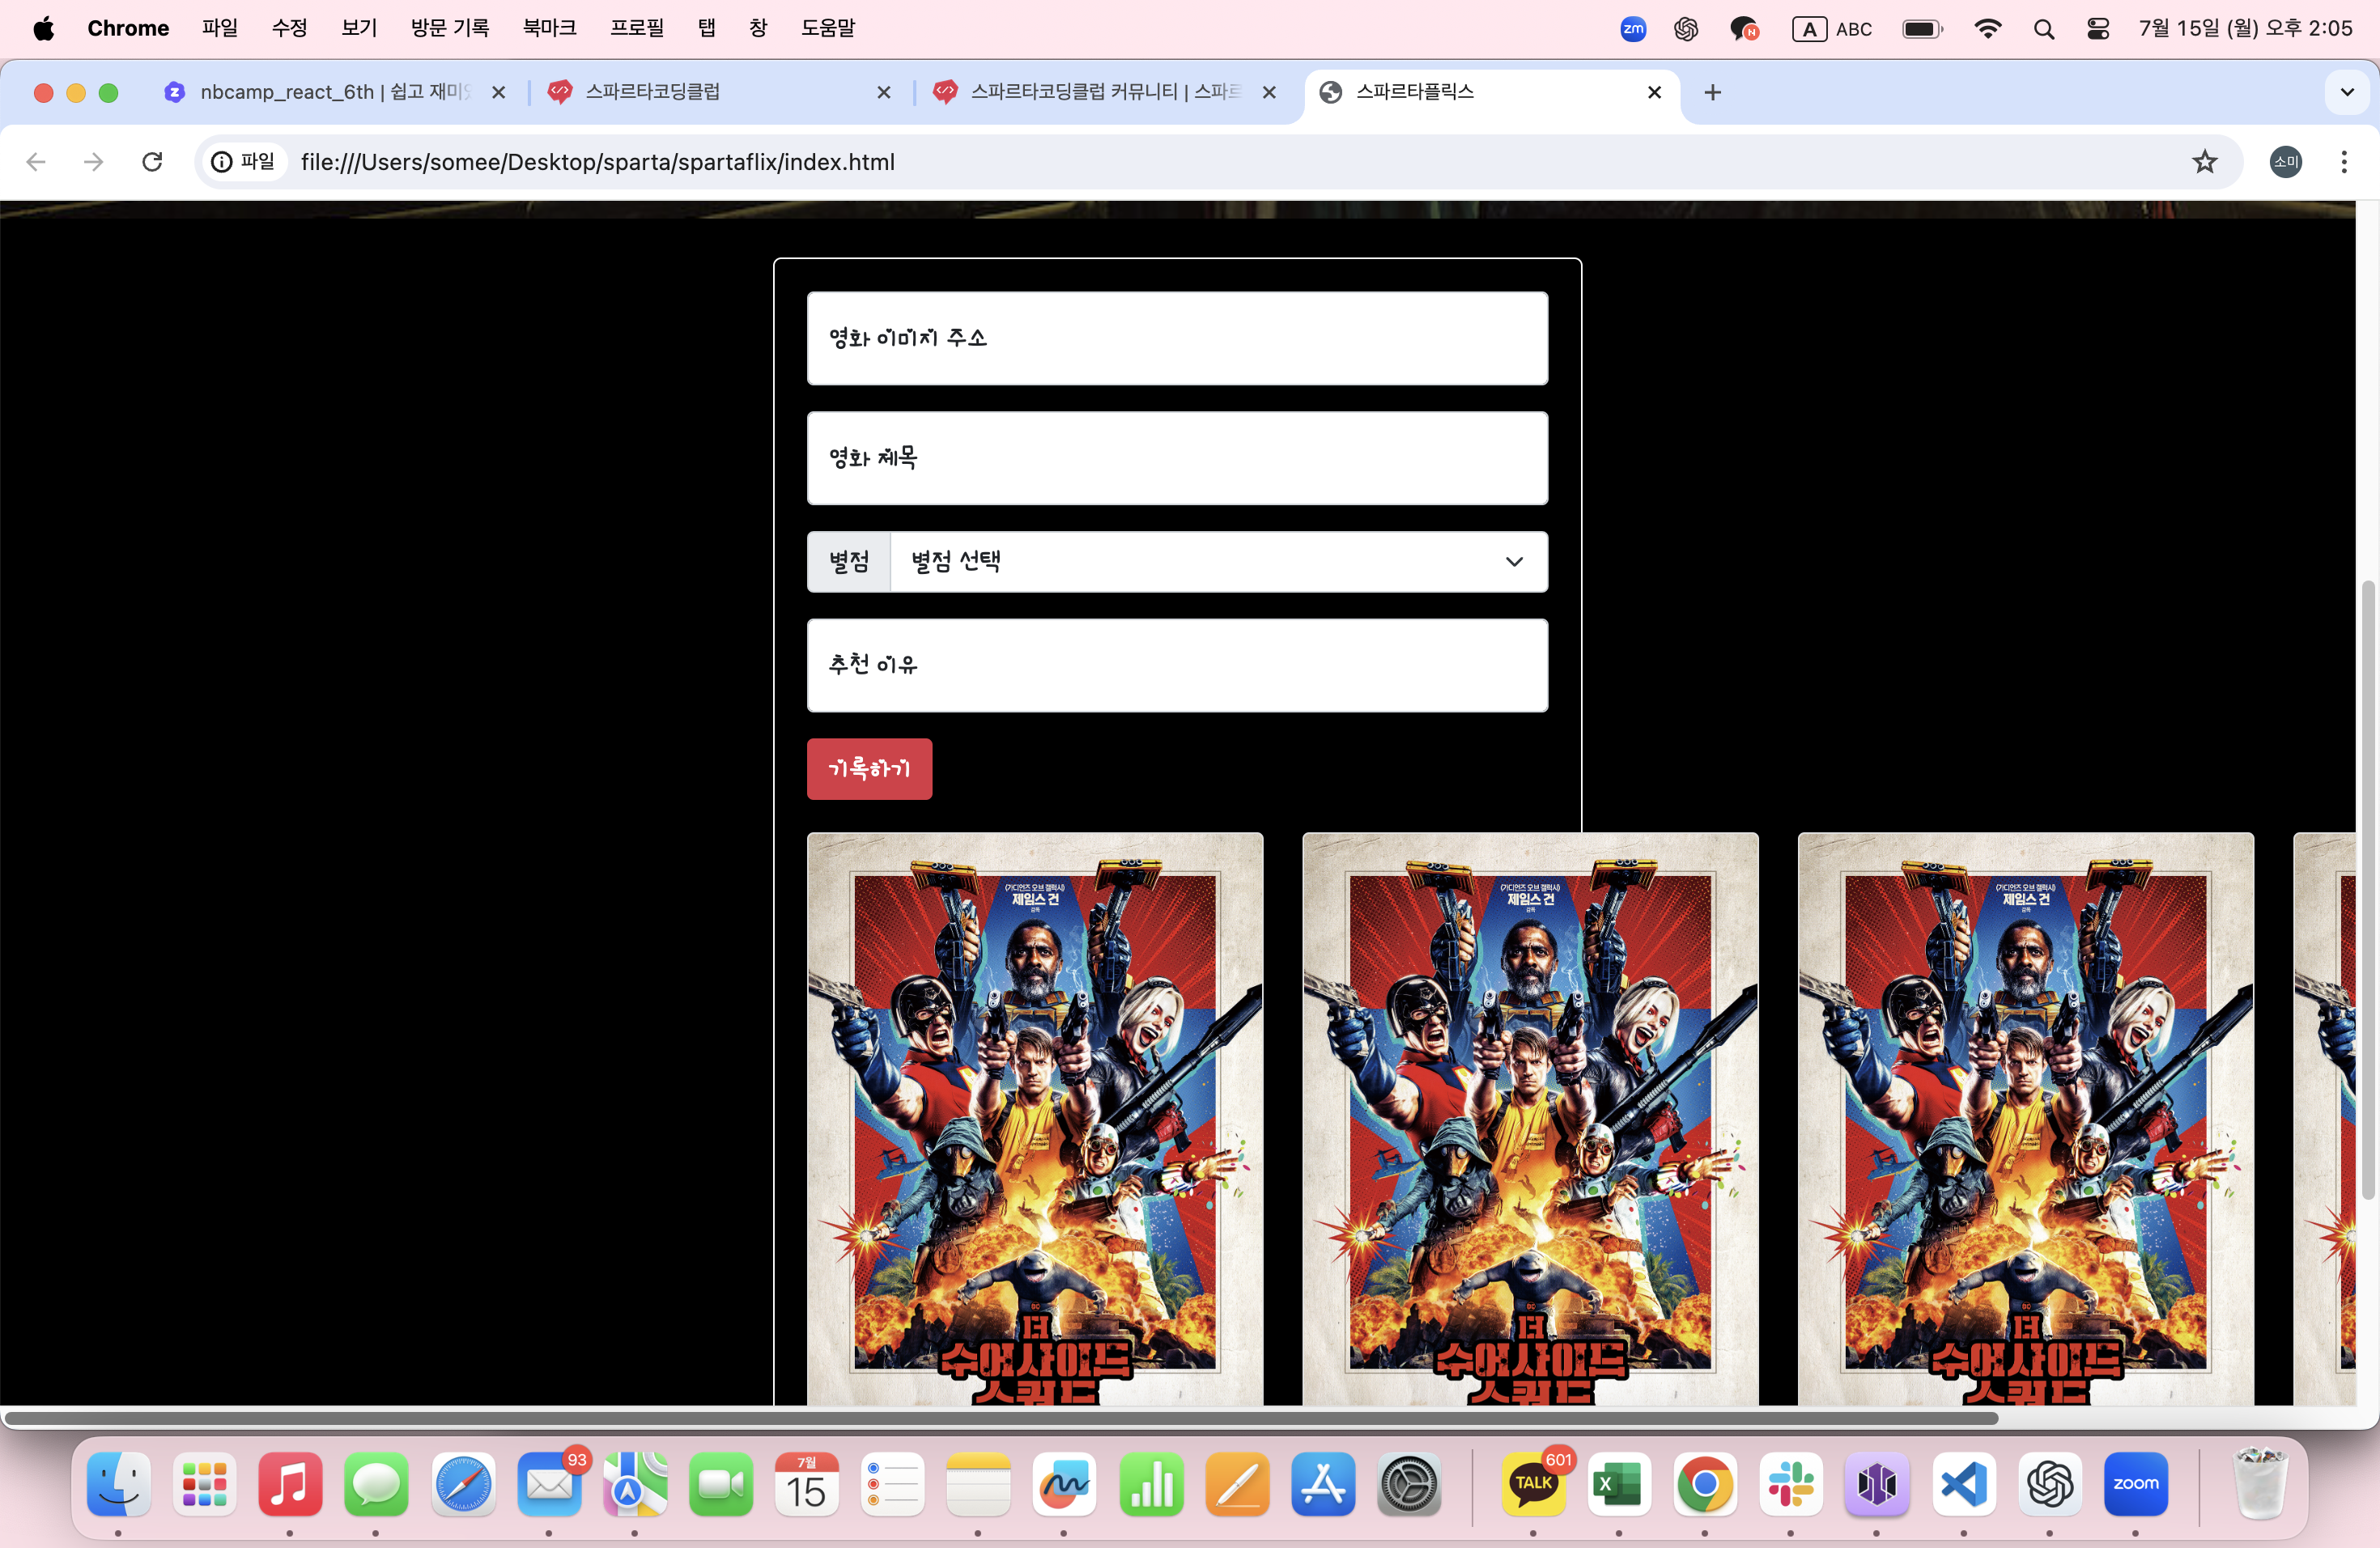This screenshot has height=1548, width=2380.
Task: Switch to the 스파르타코딩클럽 tab
Action: (x=718, y=93)
